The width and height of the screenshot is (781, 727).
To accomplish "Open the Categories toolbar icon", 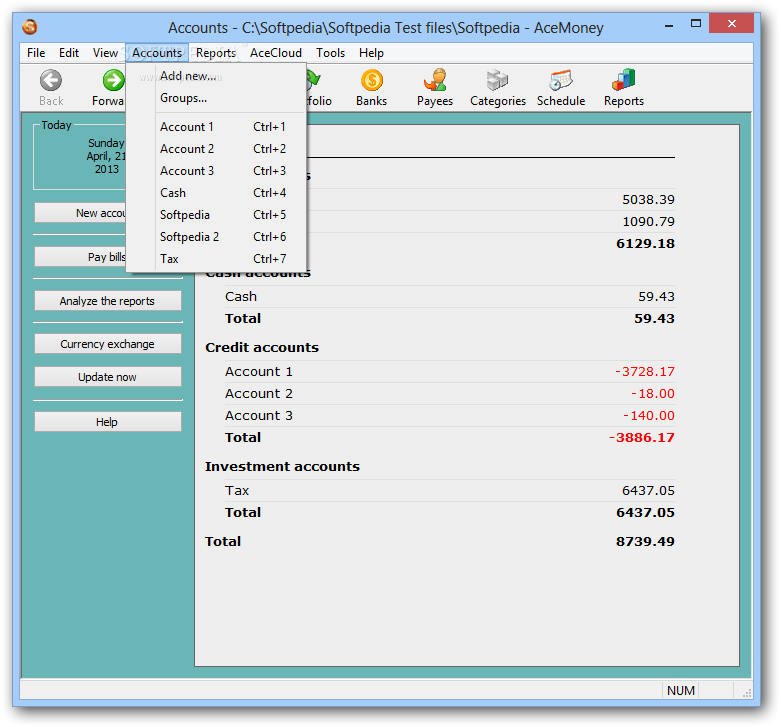I will click(x=497, y=80).
